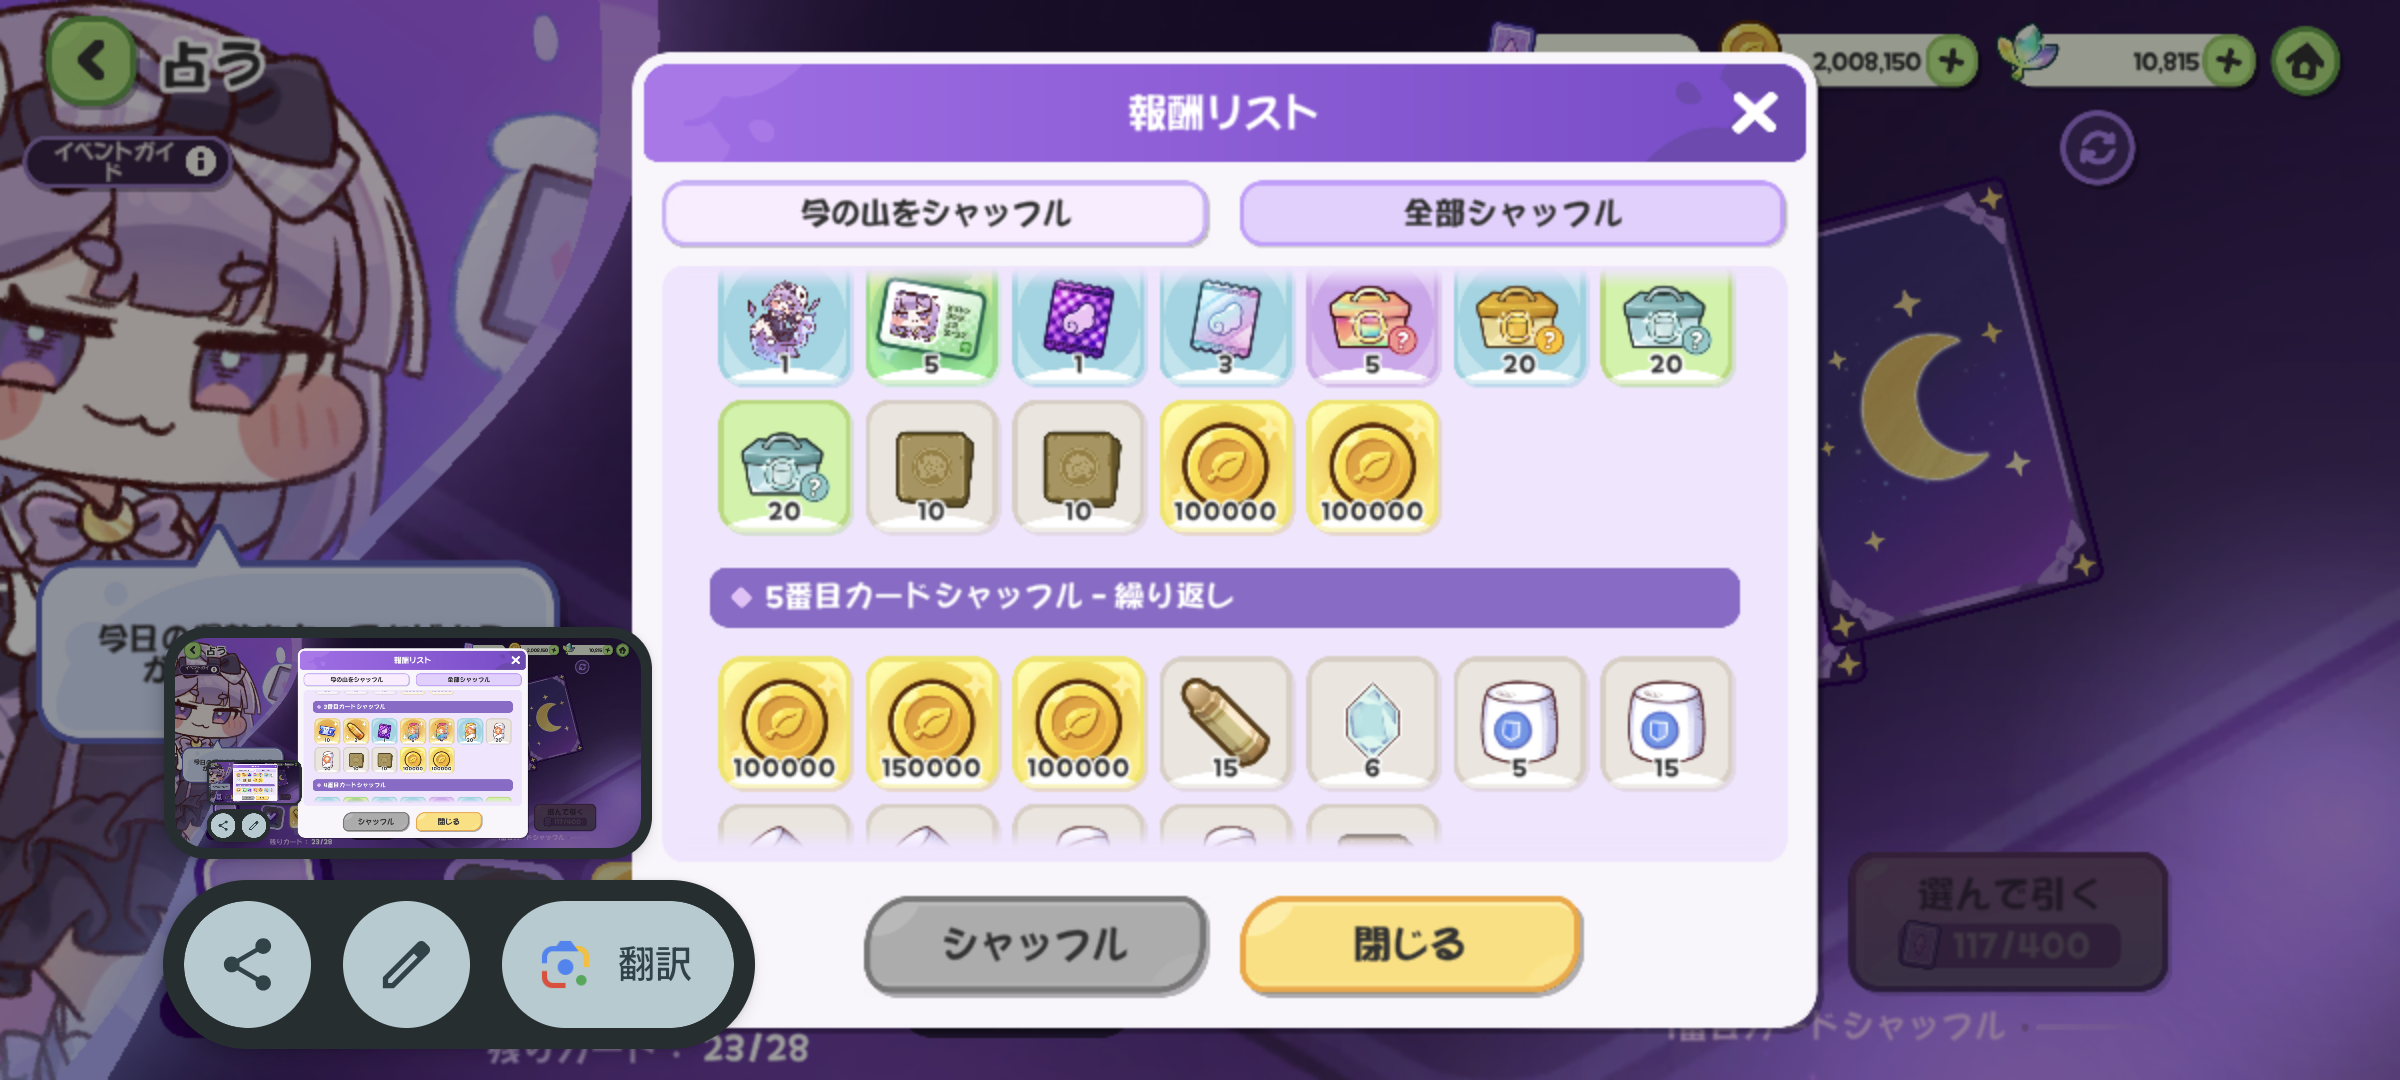This screenshot has width=2400, height=1080.
Task: Add leaf gems with plus icon
Action: coord(2229,62)
